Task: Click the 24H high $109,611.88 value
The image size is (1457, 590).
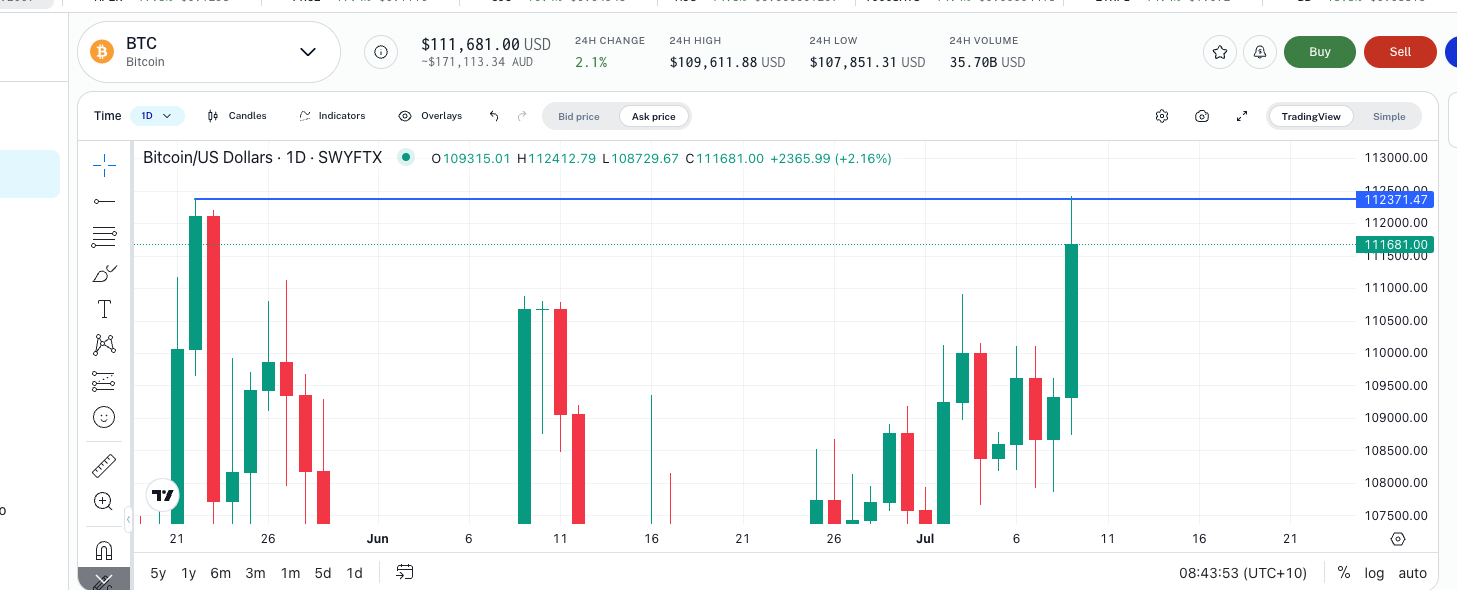Action: (727, 62)
